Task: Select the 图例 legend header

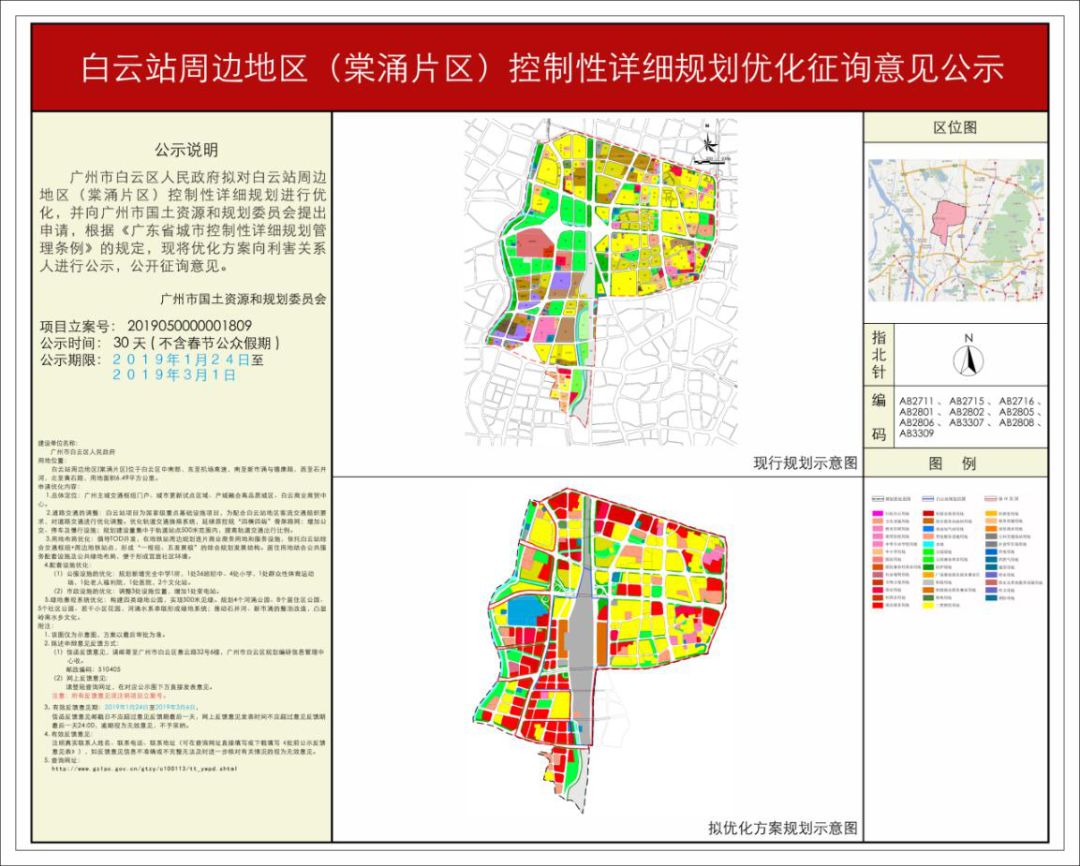Action: (x=955, y=463)
